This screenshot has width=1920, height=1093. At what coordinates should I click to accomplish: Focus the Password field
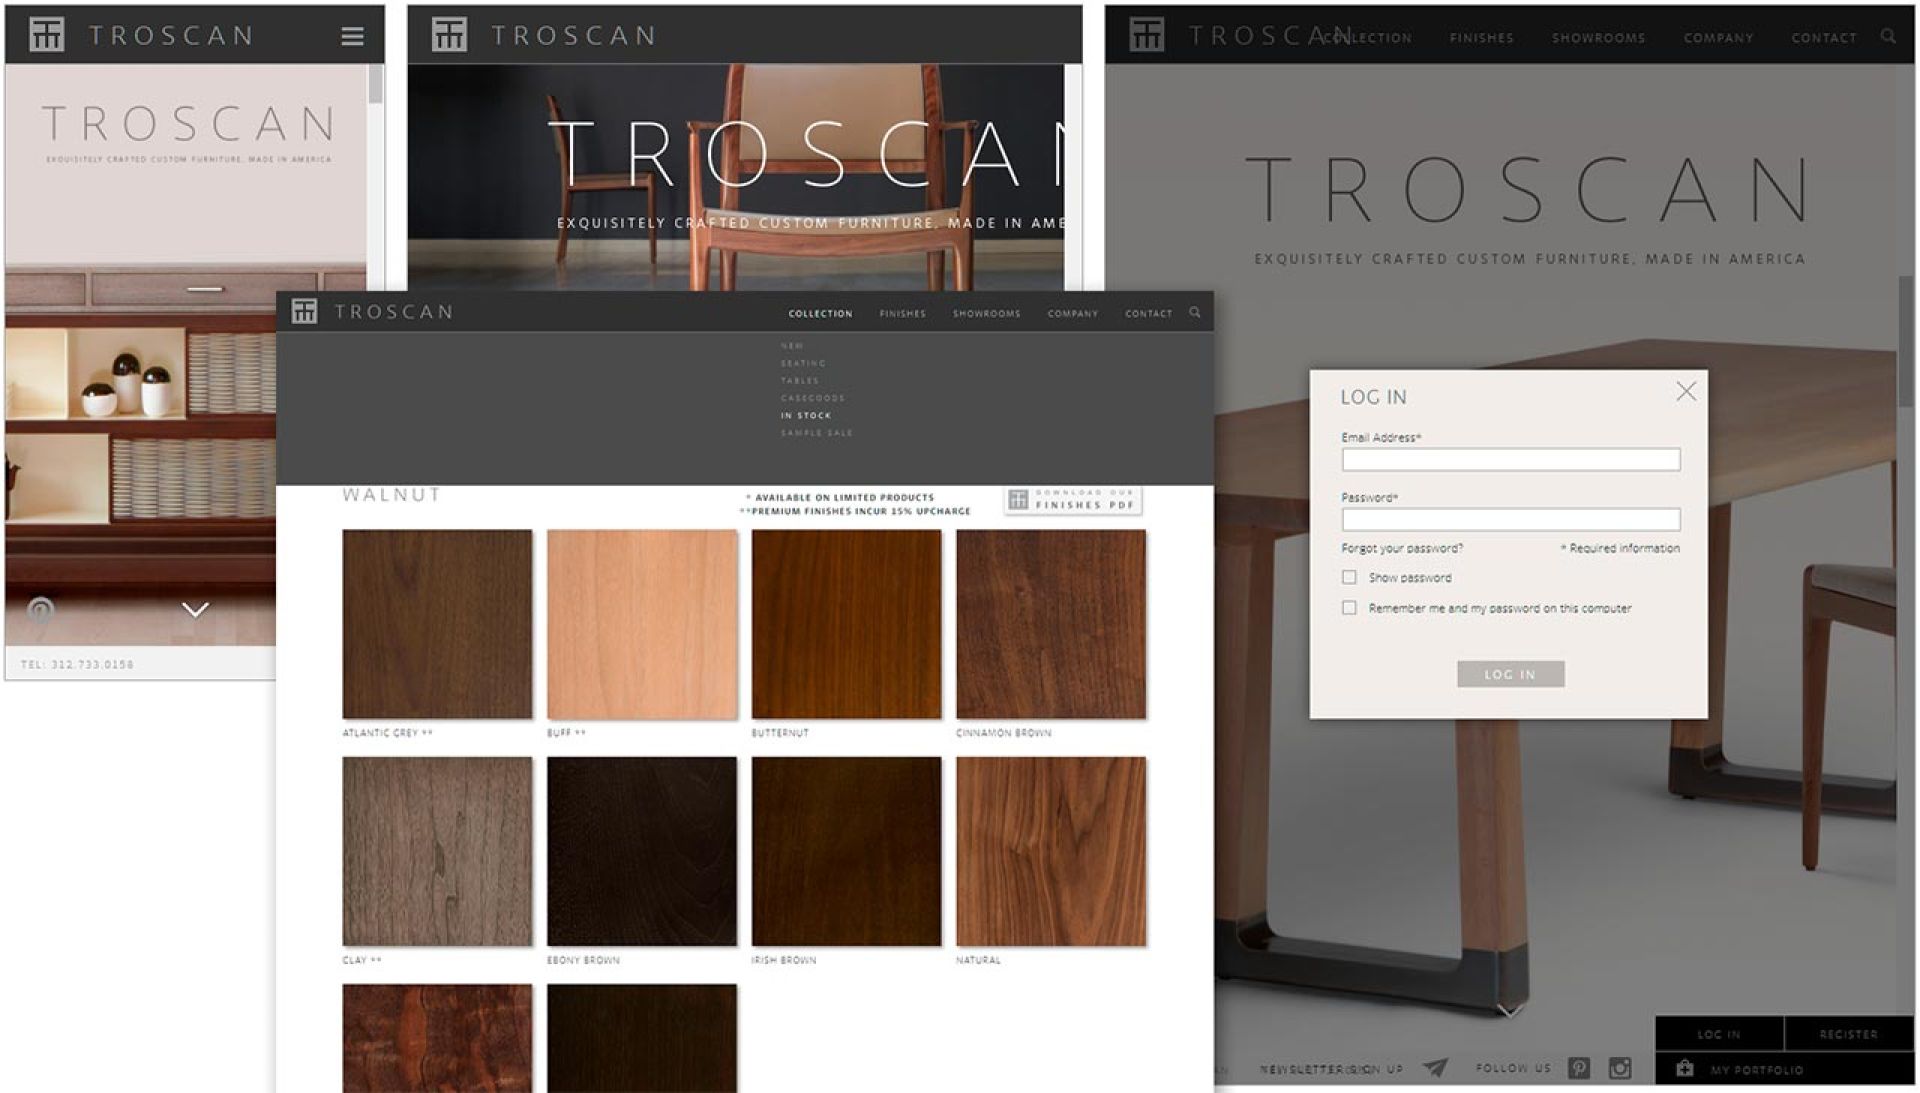(1510, 519)
